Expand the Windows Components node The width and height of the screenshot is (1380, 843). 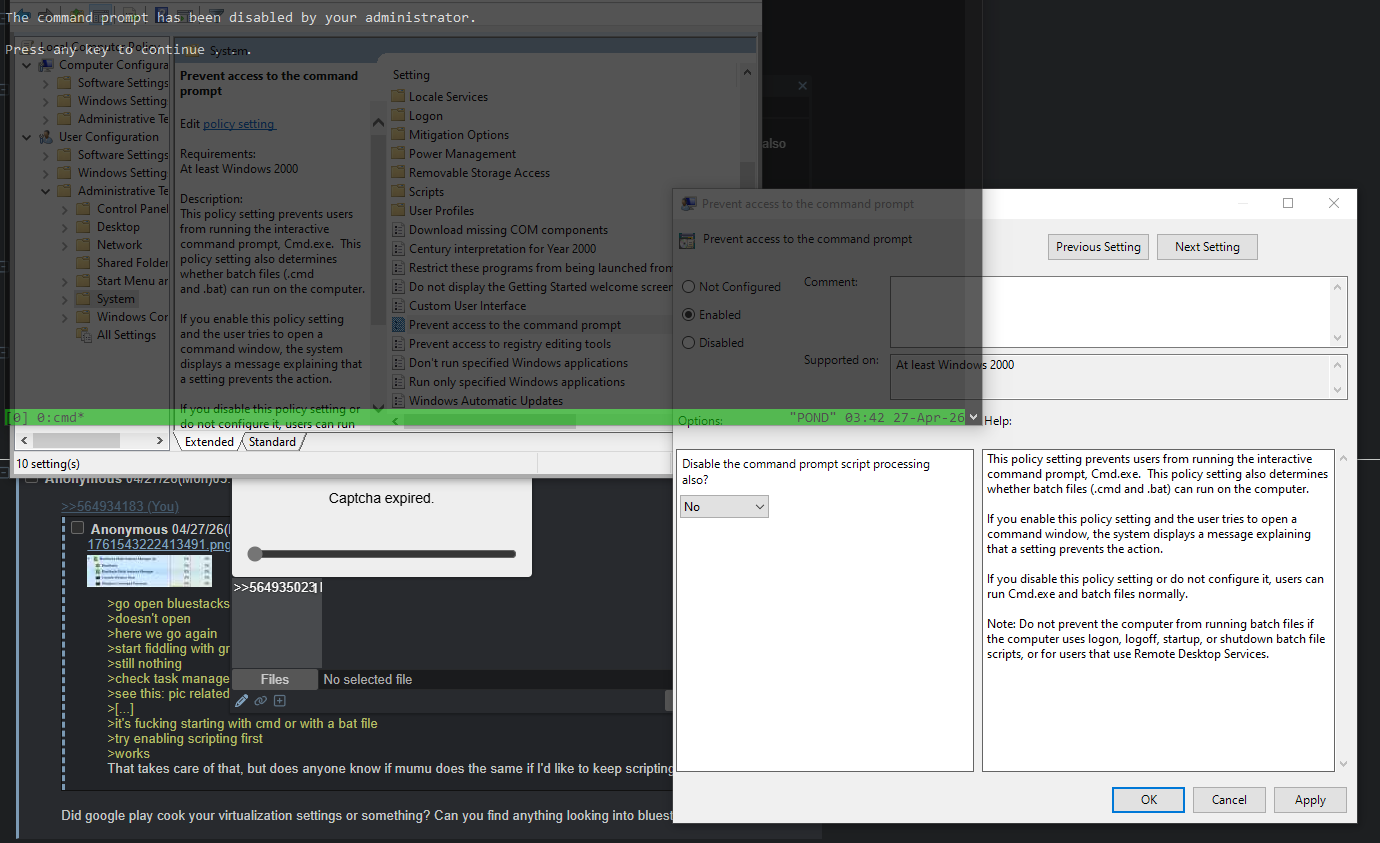(x=64, y=317)
